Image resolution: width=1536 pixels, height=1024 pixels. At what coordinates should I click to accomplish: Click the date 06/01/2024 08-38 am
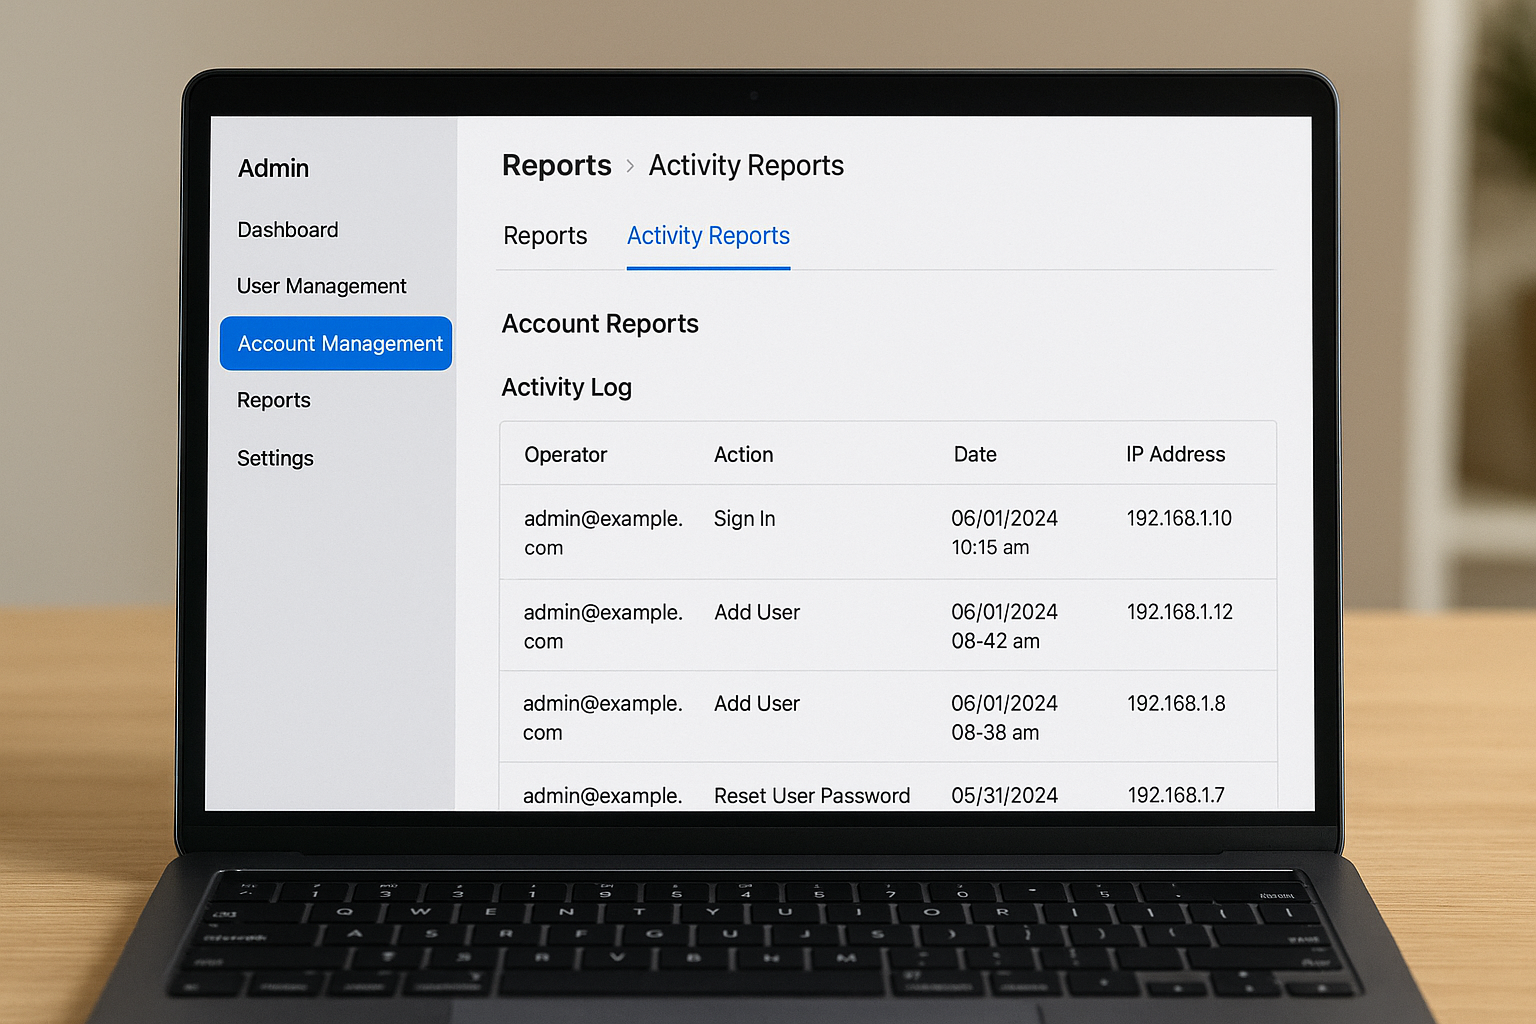pyautogui.click(x=1004, y=718)
